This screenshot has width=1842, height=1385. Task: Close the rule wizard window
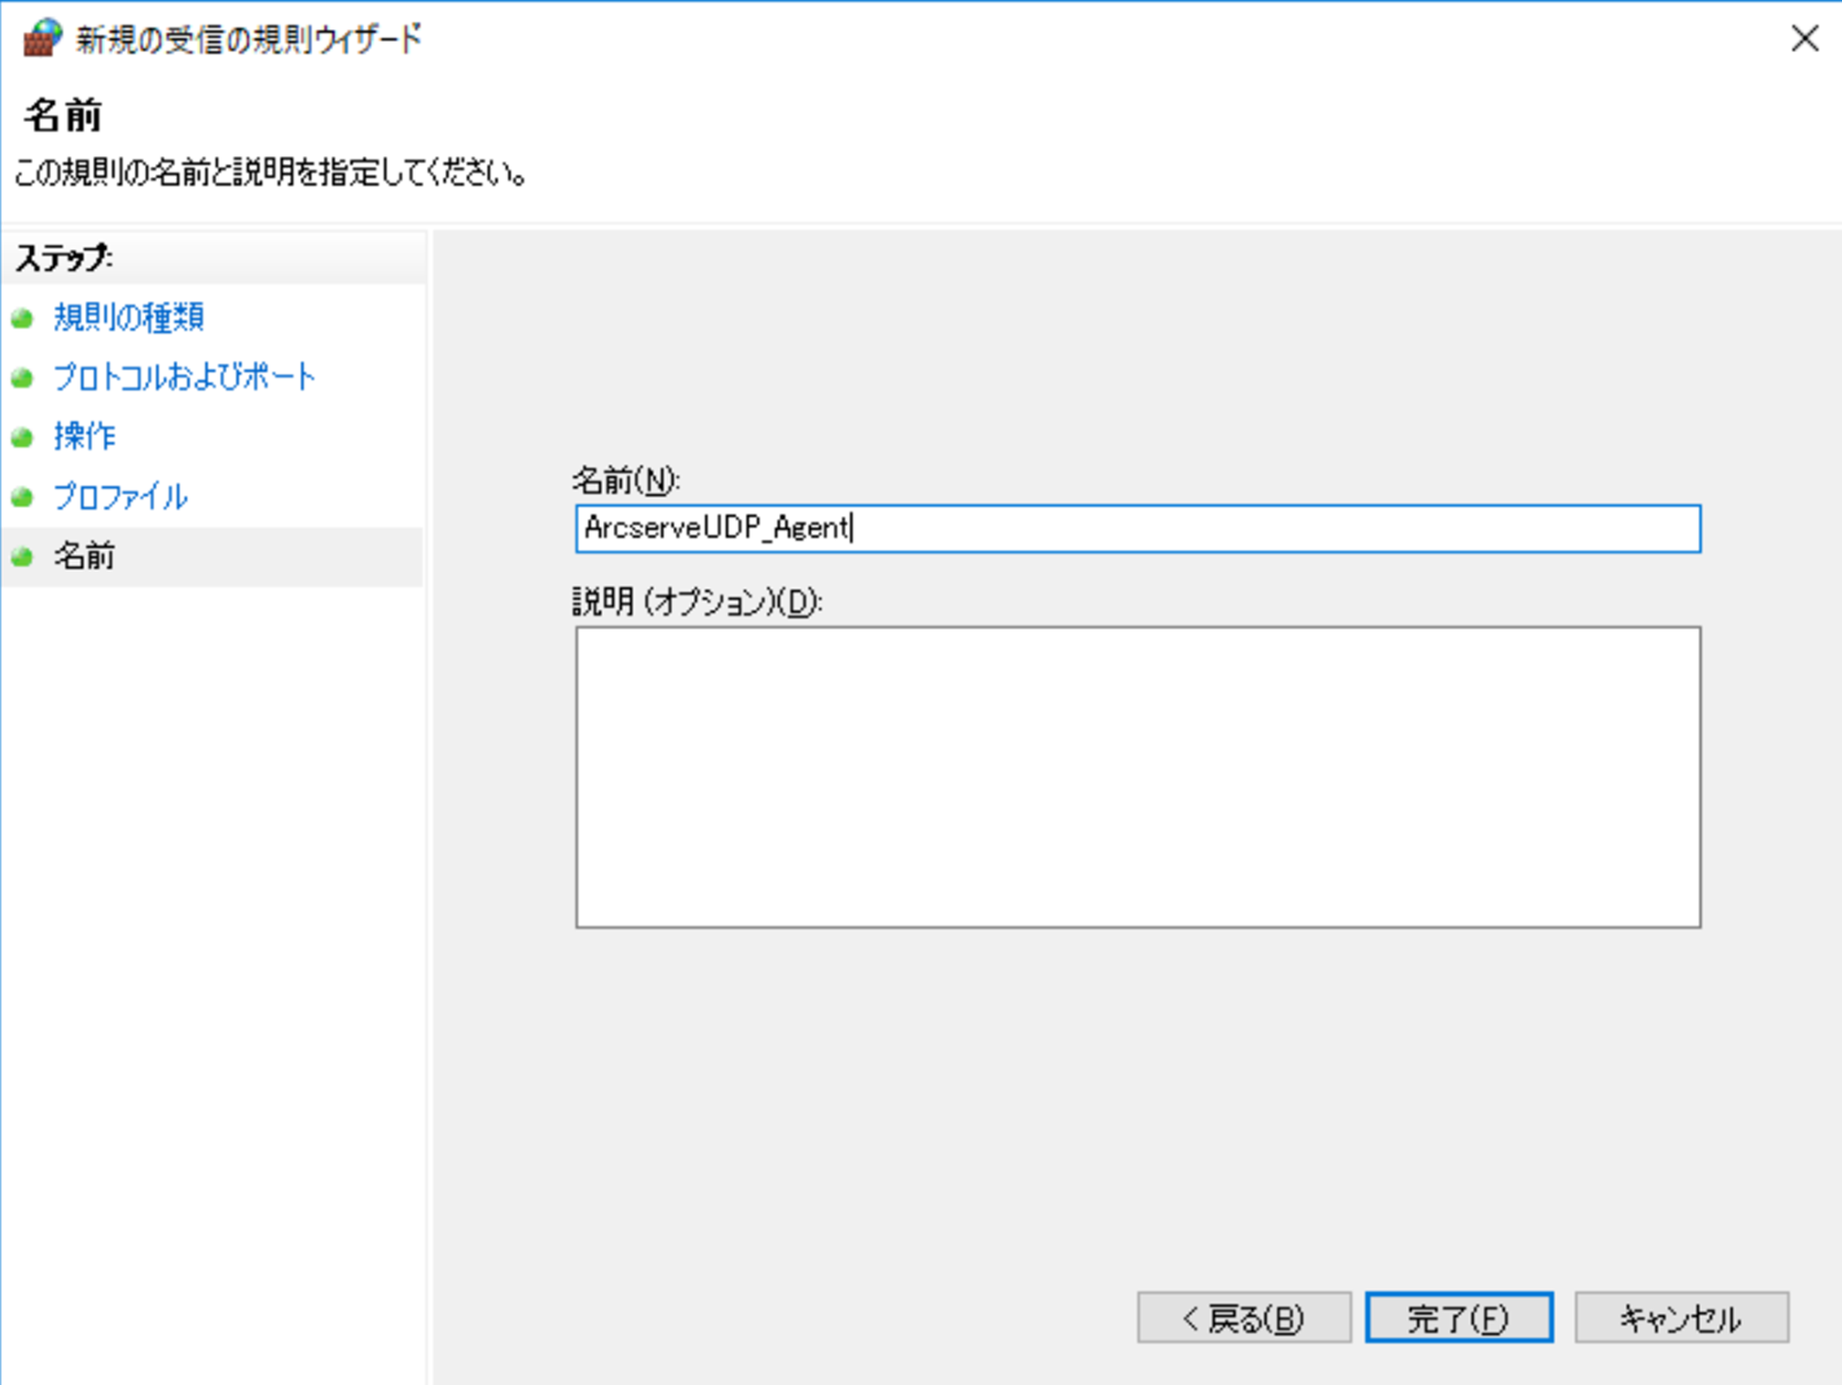[x=1805, y=39]
